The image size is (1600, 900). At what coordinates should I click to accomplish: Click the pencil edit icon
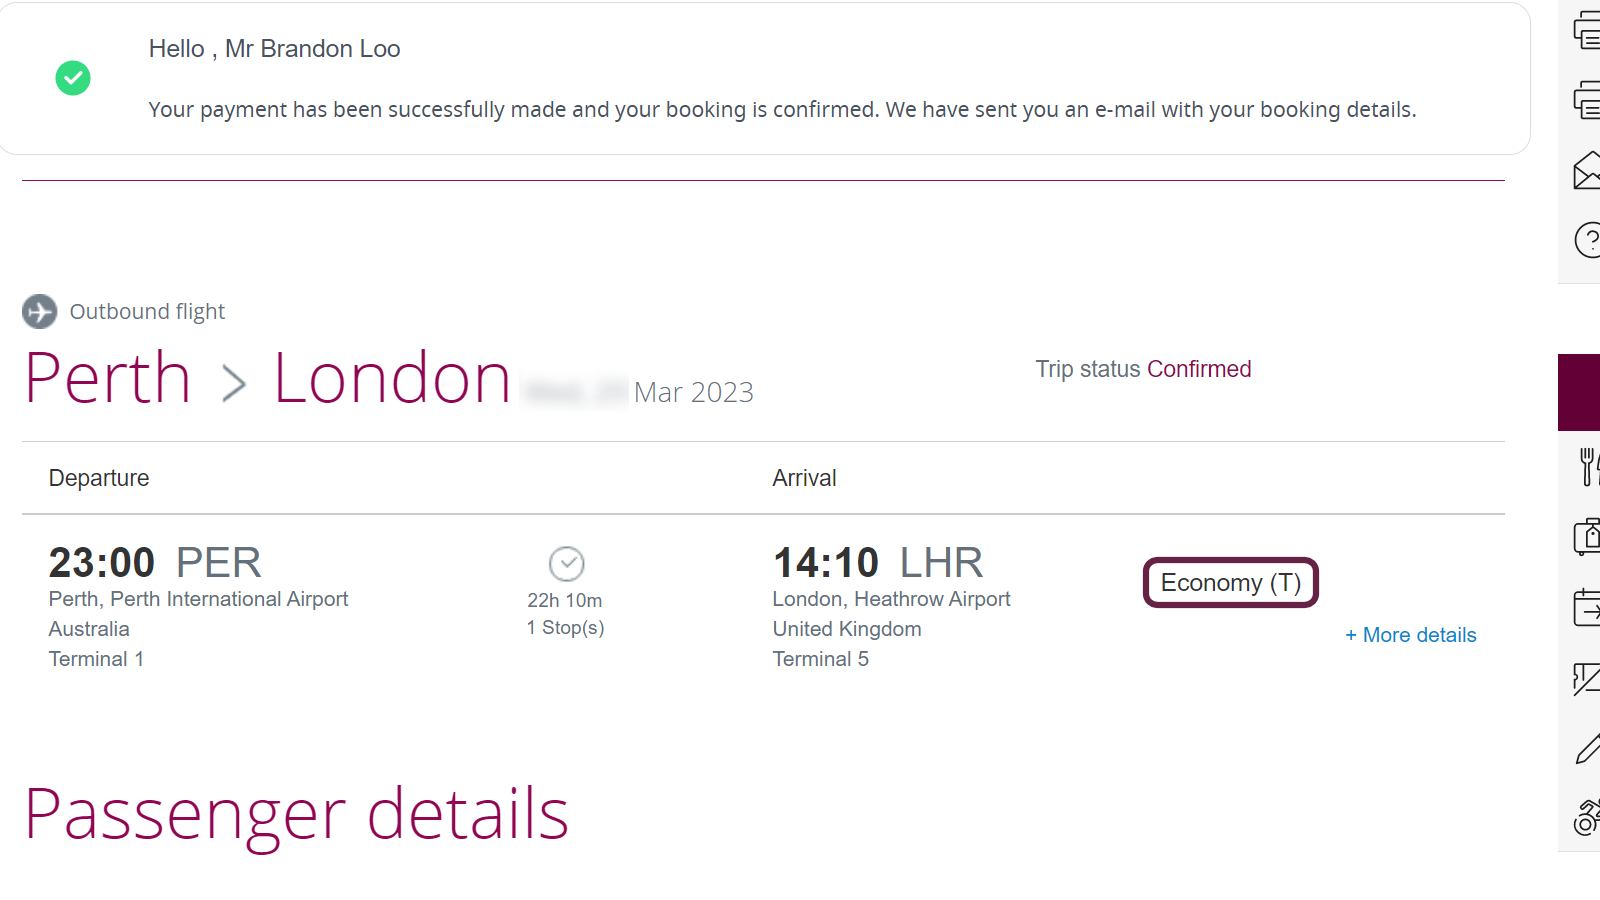pos(1588,748)
